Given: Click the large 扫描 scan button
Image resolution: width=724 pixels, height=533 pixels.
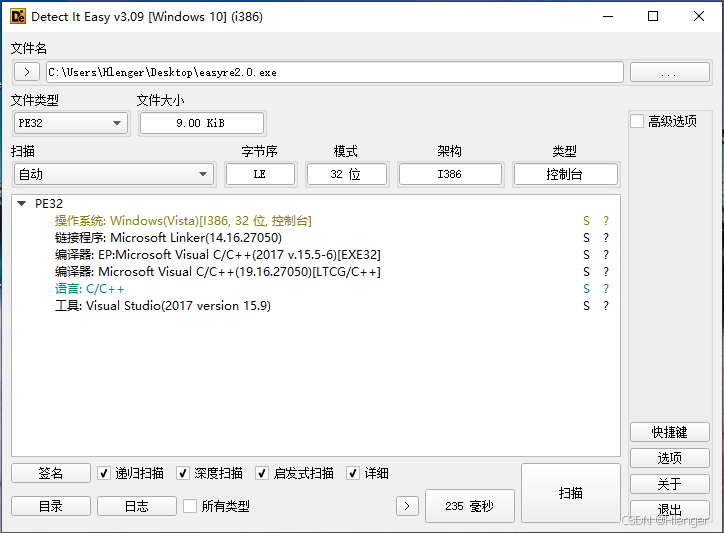Looking at the screenshot, I should (571, 493).
